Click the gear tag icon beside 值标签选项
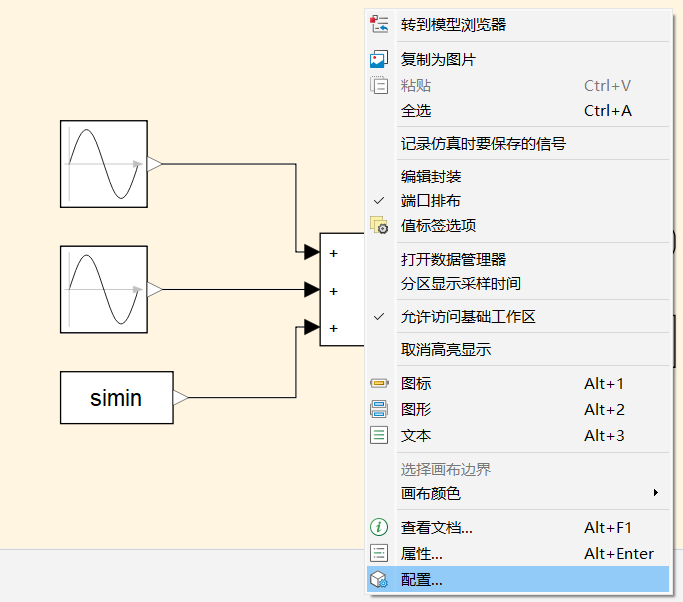Screen dimensions: 683x602 [379, 225]
